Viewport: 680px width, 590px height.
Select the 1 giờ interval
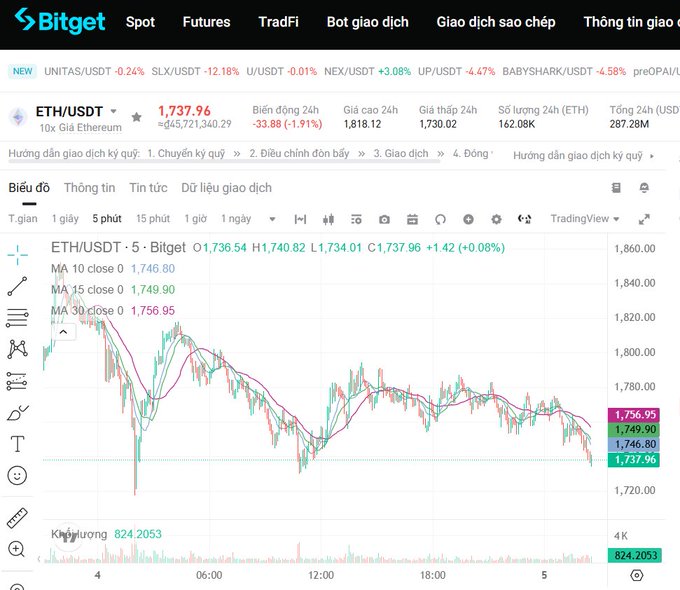[x=196, y=219]
